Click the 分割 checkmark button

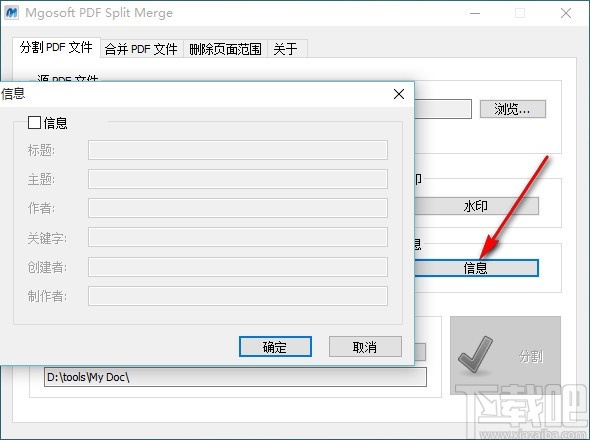(505, 355)
